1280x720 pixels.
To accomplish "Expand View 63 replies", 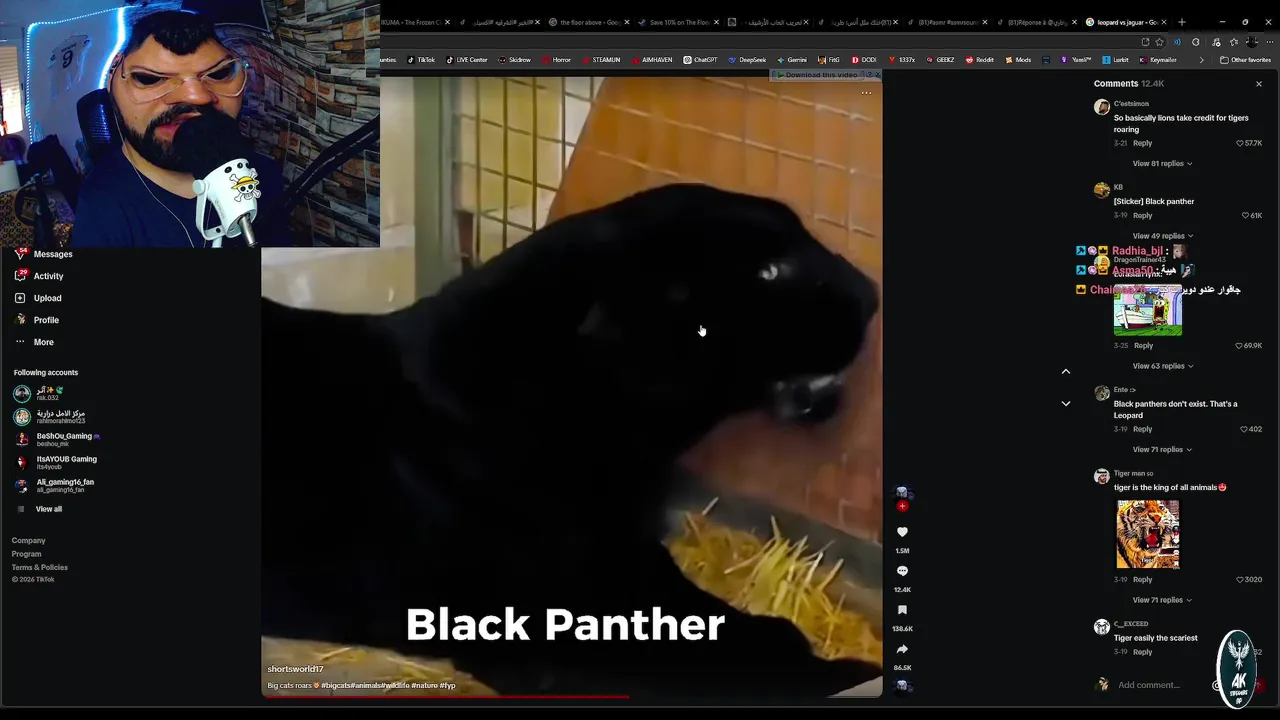I will (1162, 366).
